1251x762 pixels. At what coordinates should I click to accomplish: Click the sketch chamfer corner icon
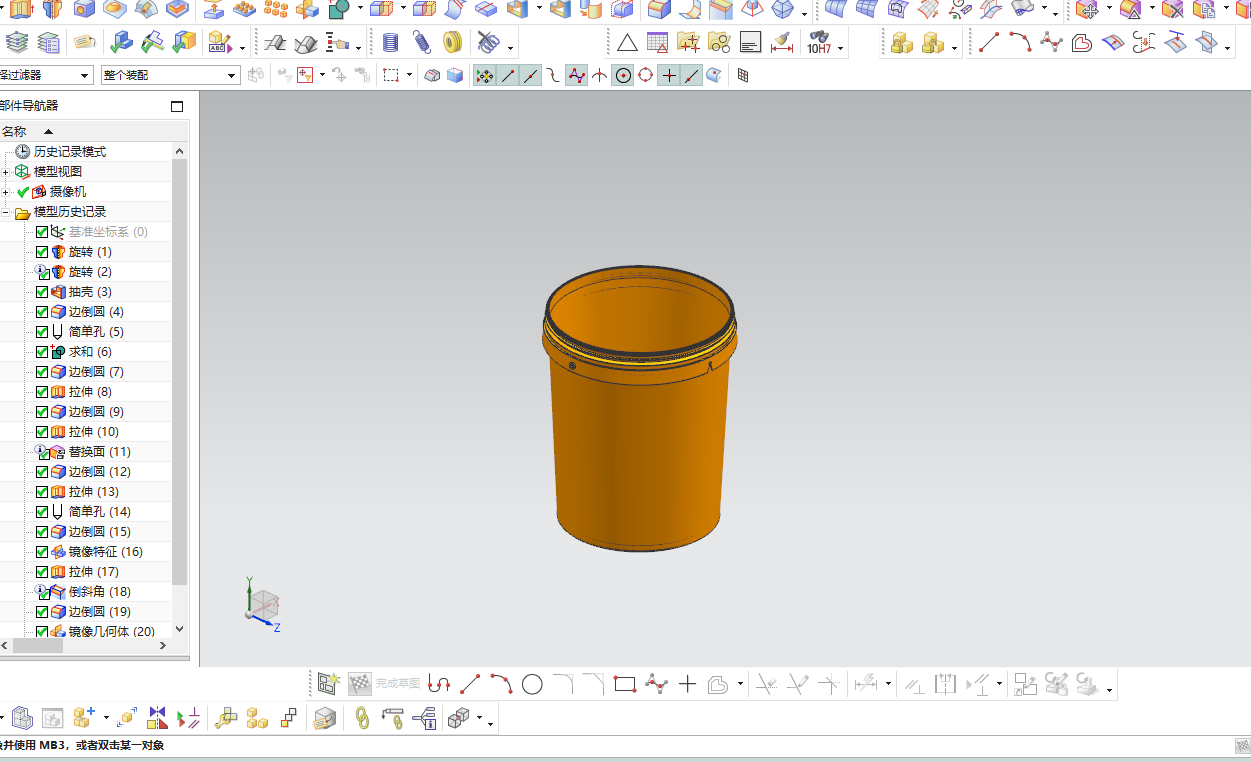point(594,684)
